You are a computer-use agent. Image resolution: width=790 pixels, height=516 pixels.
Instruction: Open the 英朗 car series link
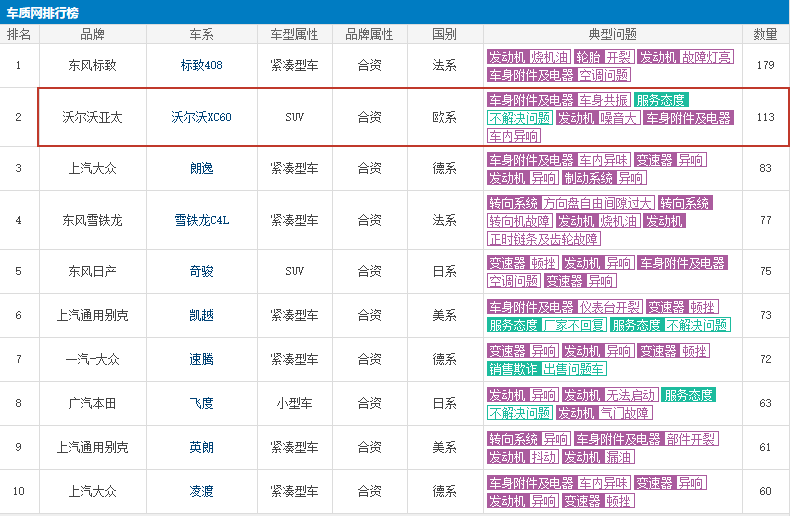202,447
